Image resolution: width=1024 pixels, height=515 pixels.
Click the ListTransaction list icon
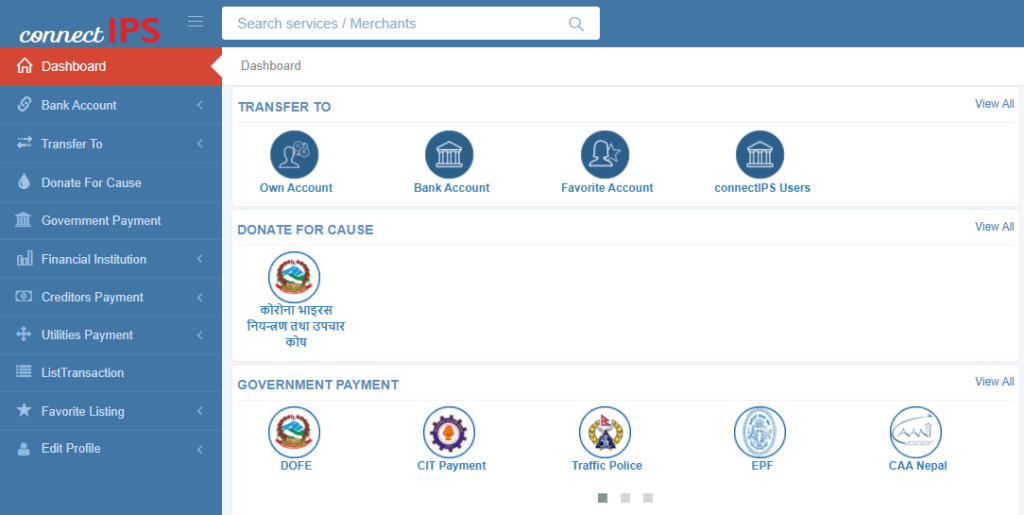(24, 372)
